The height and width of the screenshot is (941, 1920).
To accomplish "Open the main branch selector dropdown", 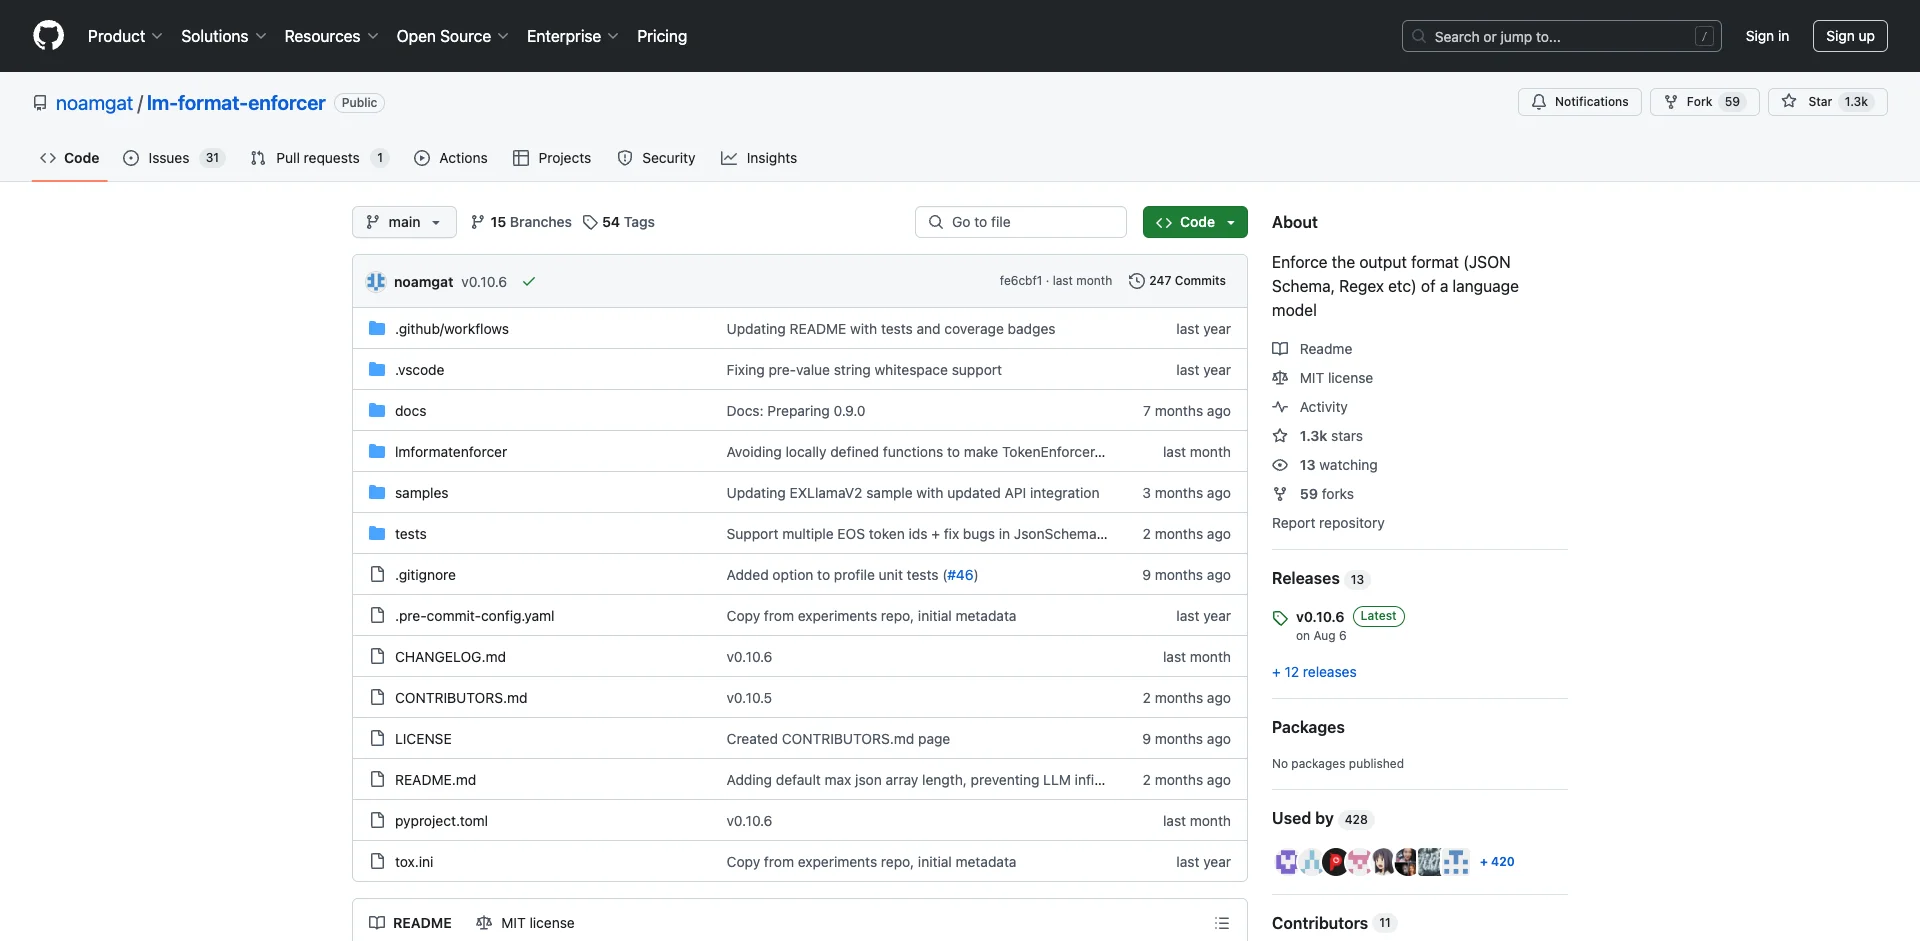I will pos(404,222).
